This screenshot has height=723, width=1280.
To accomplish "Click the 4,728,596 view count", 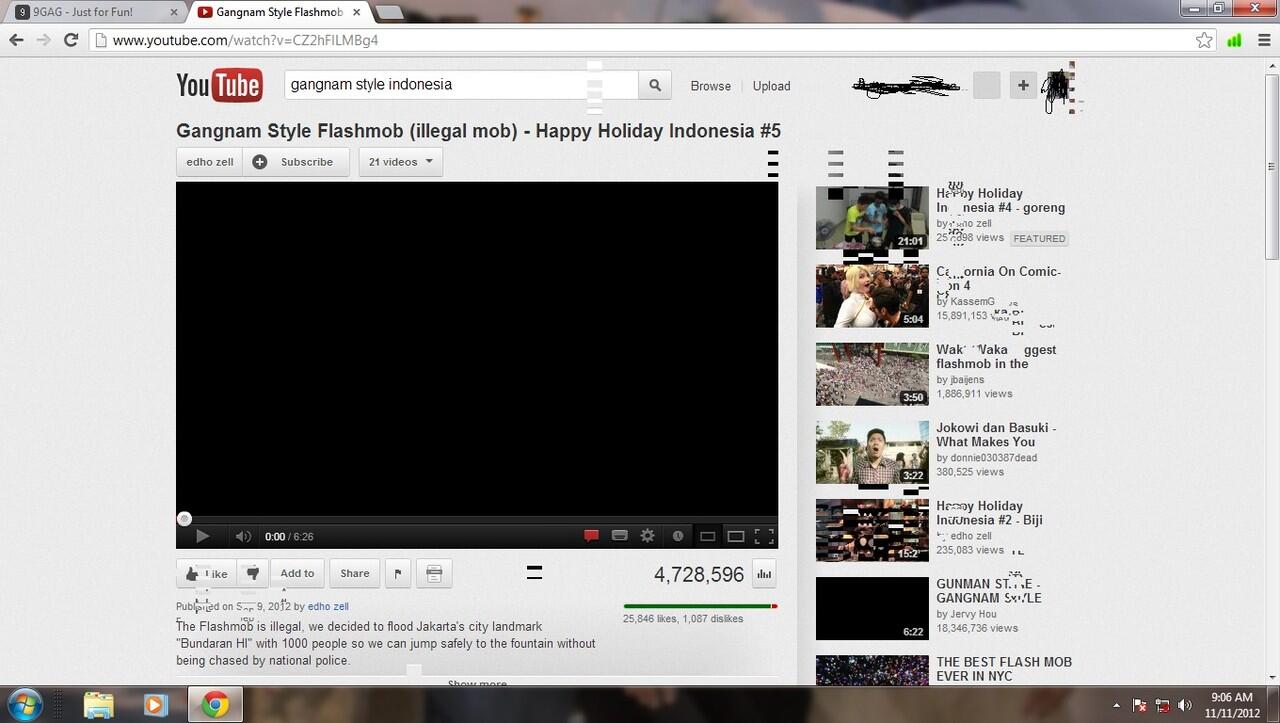I will (x=699, y=574).
